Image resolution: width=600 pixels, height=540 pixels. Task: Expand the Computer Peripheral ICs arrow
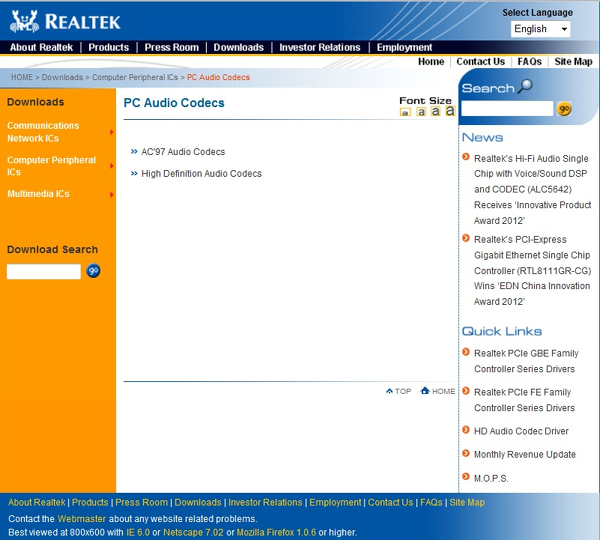tap(112, 166)
